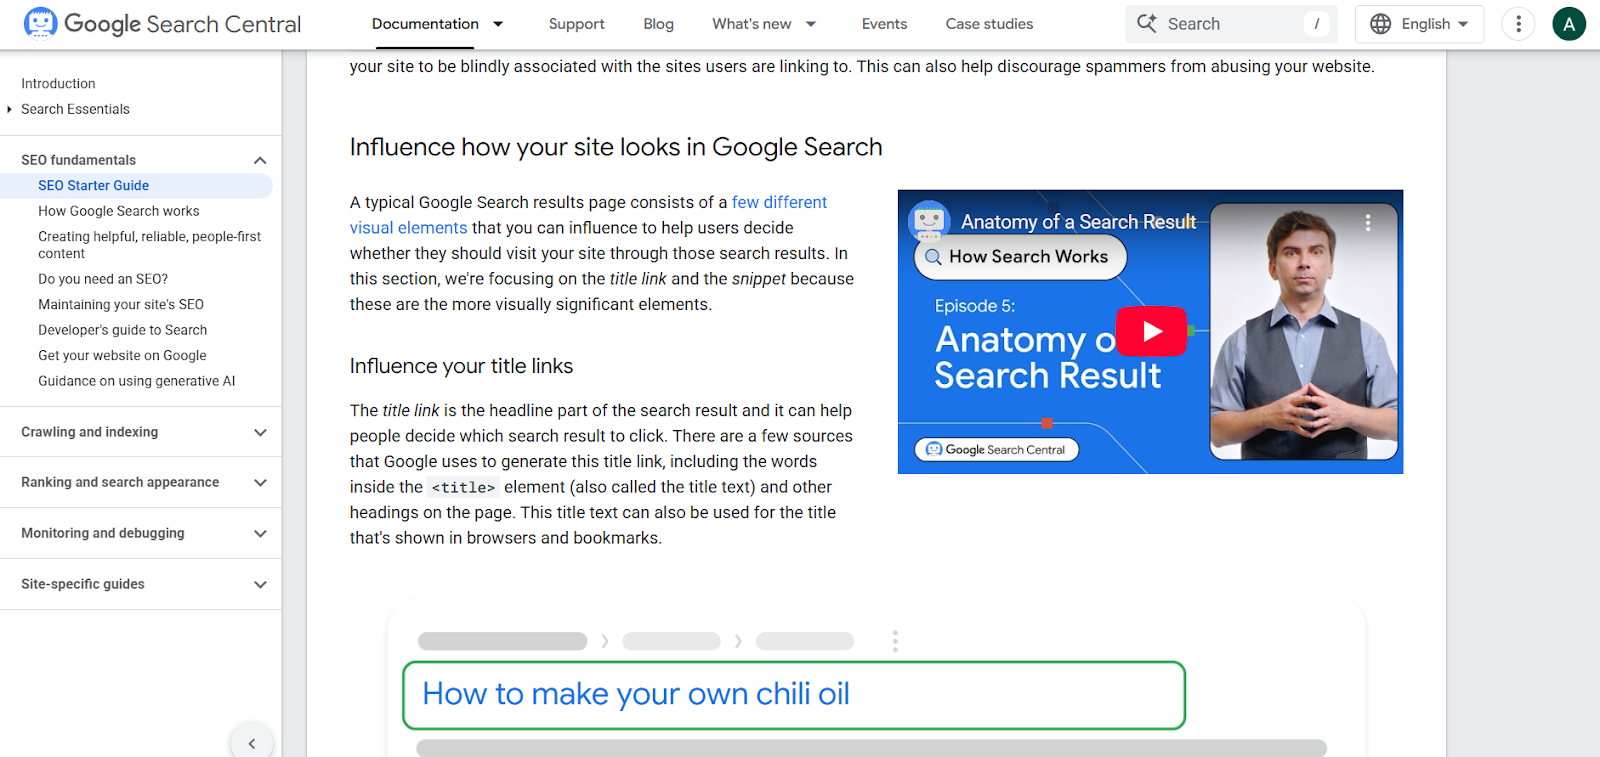Image resolution: width=1600 pixels, height=757 pixels.
Task: Click the 'How Search Works' pill in video
Action: pos(1020,257)
